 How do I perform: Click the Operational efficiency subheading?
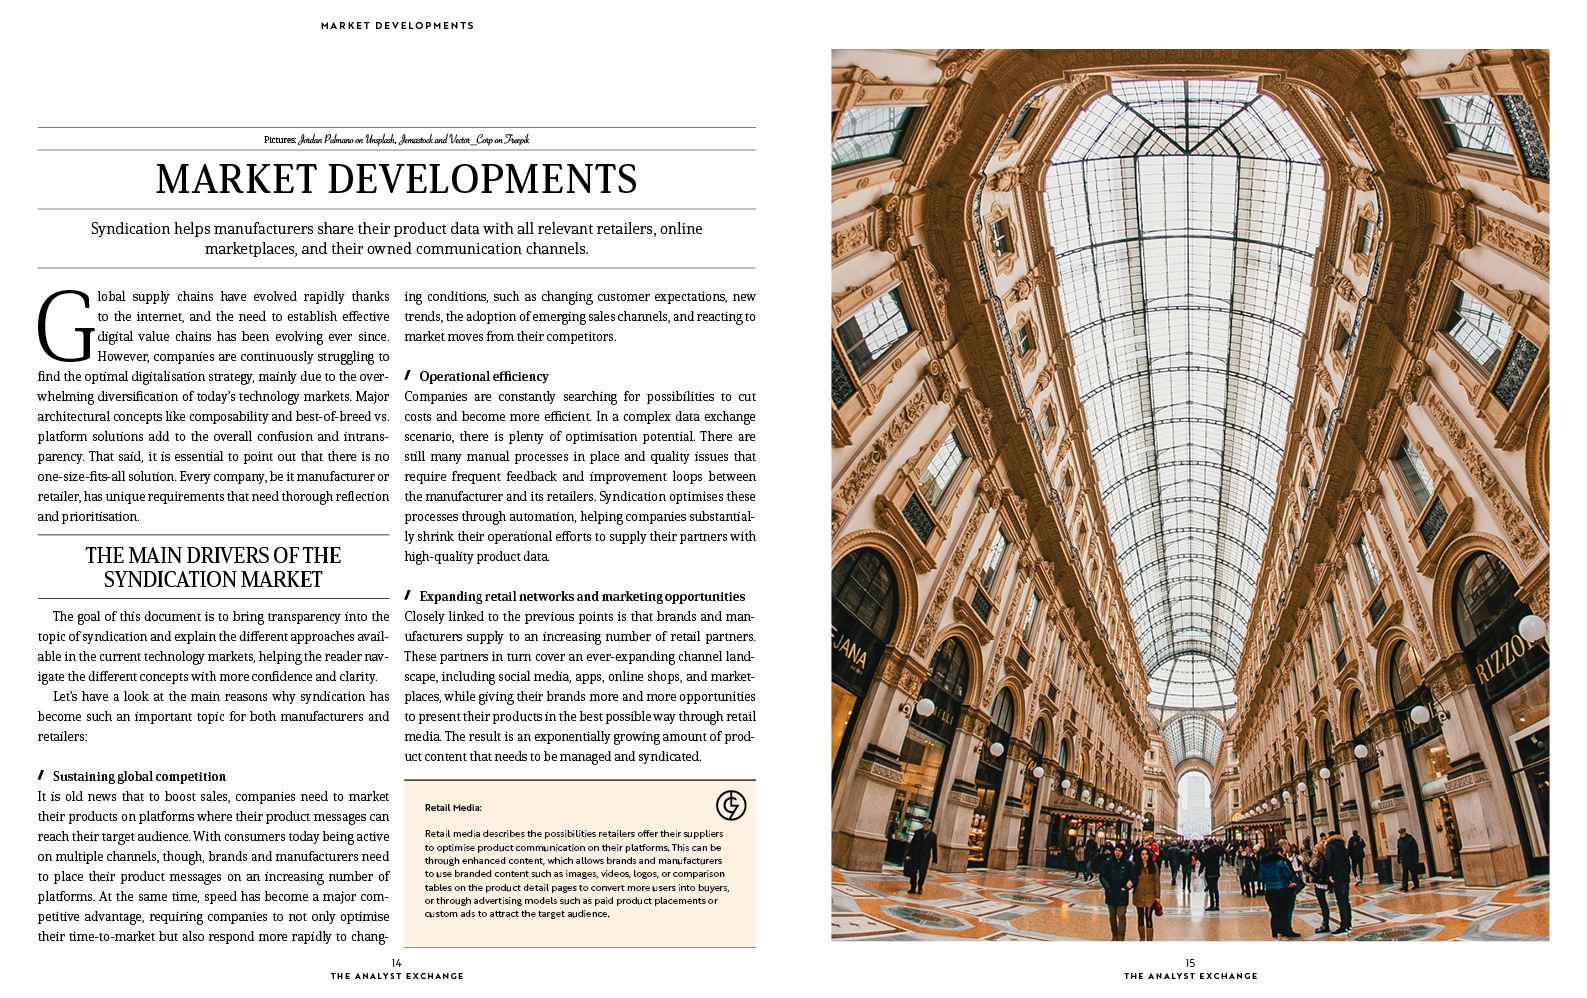pyautogui.click(x=484, y=376)
